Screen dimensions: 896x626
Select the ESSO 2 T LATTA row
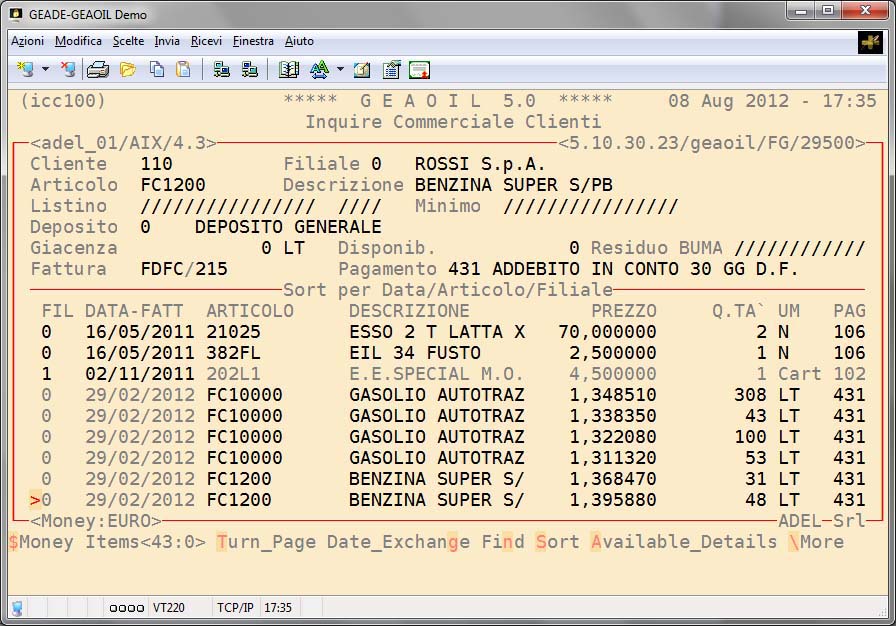tap(436, 332)
